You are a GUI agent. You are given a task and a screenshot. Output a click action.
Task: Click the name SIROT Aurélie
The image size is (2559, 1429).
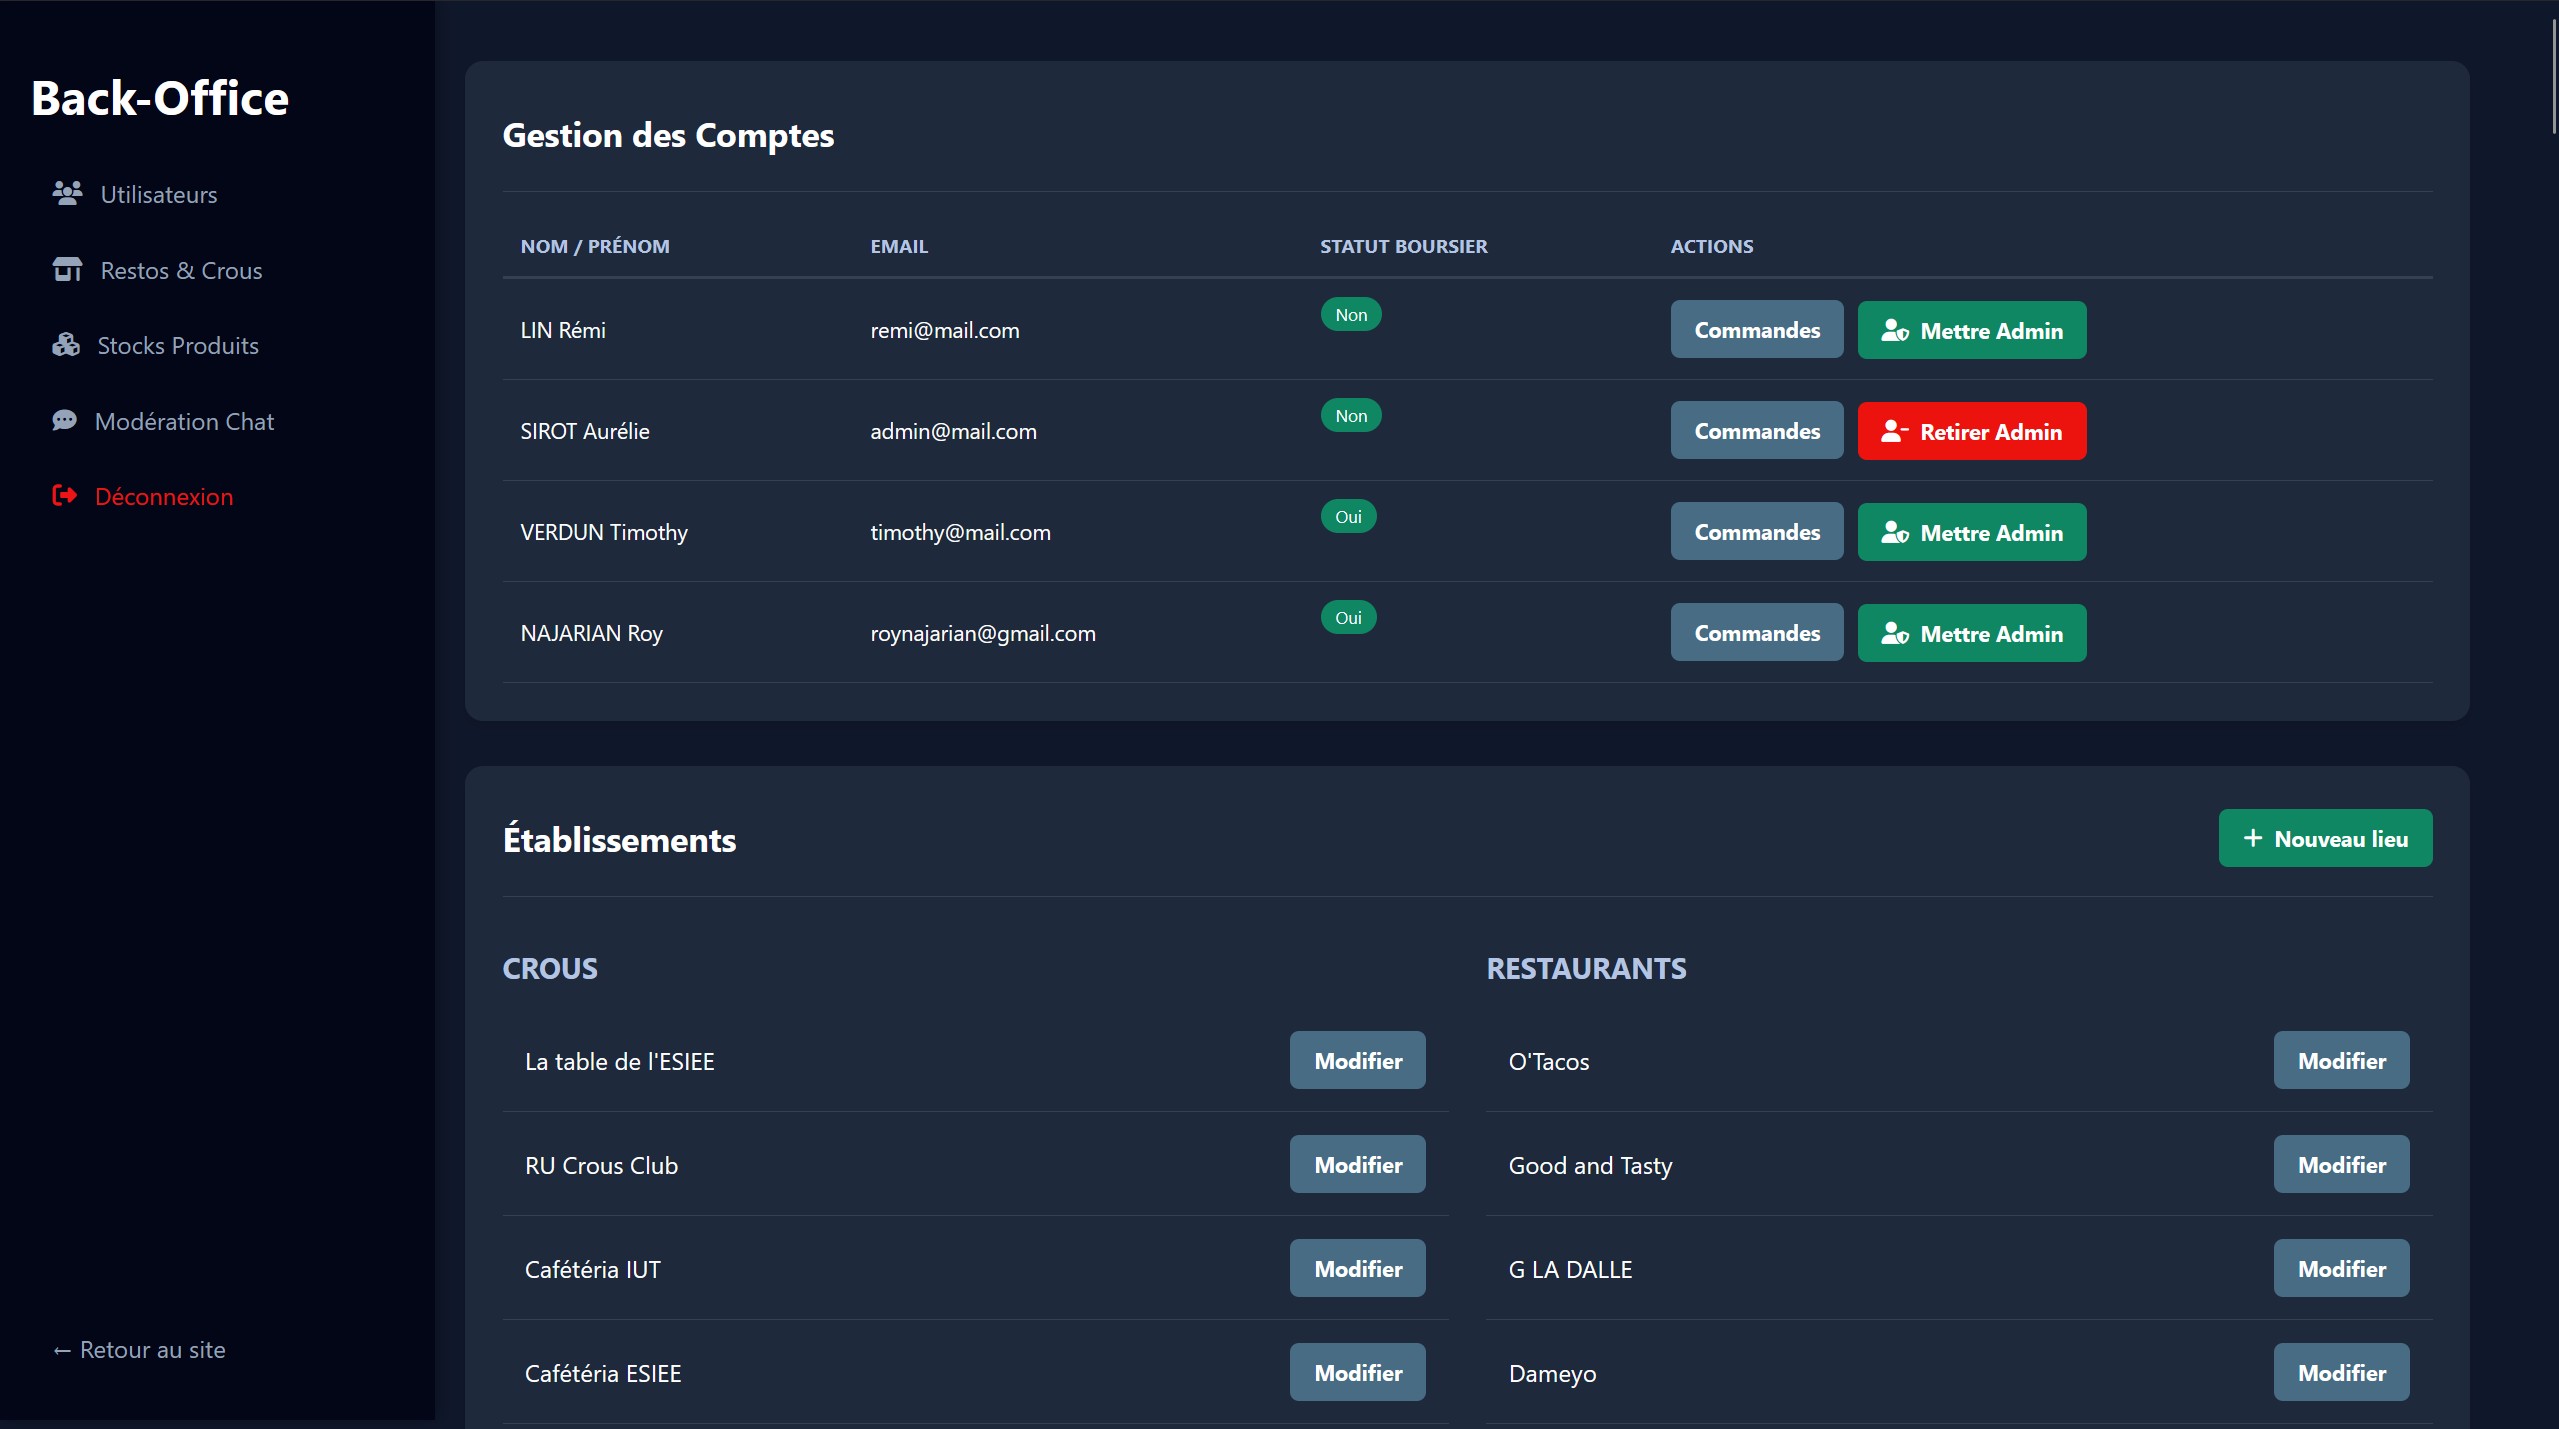point(585,432)
